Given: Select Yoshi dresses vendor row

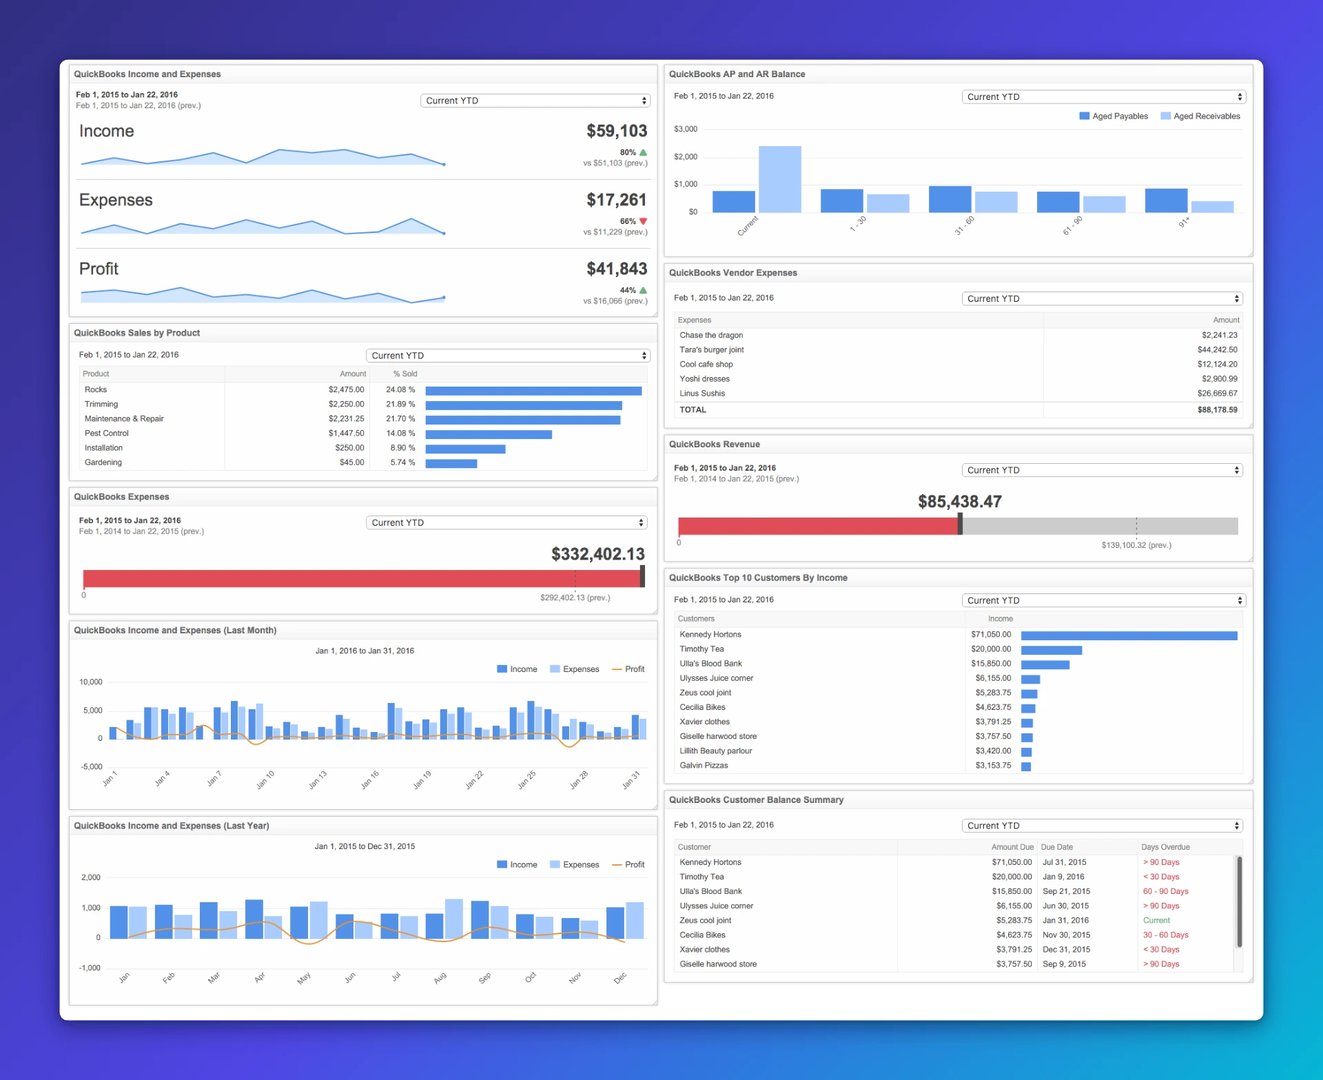Looking at the screenshot, I should 958,379.
